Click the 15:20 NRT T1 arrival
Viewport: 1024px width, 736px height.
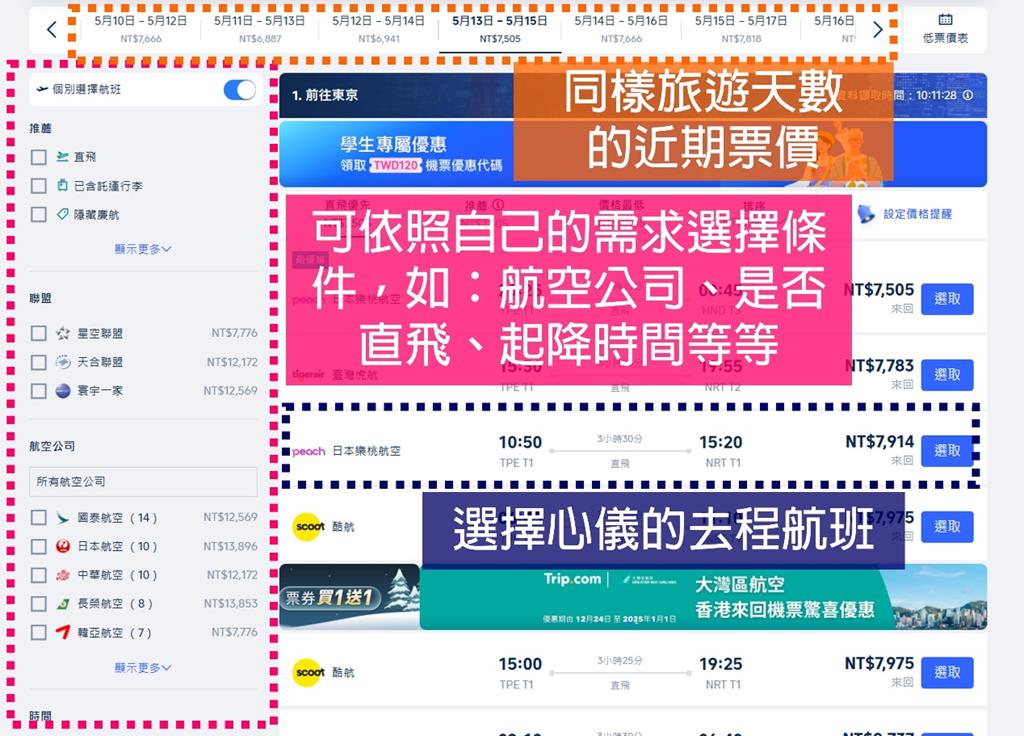click(x=721, y=451)
